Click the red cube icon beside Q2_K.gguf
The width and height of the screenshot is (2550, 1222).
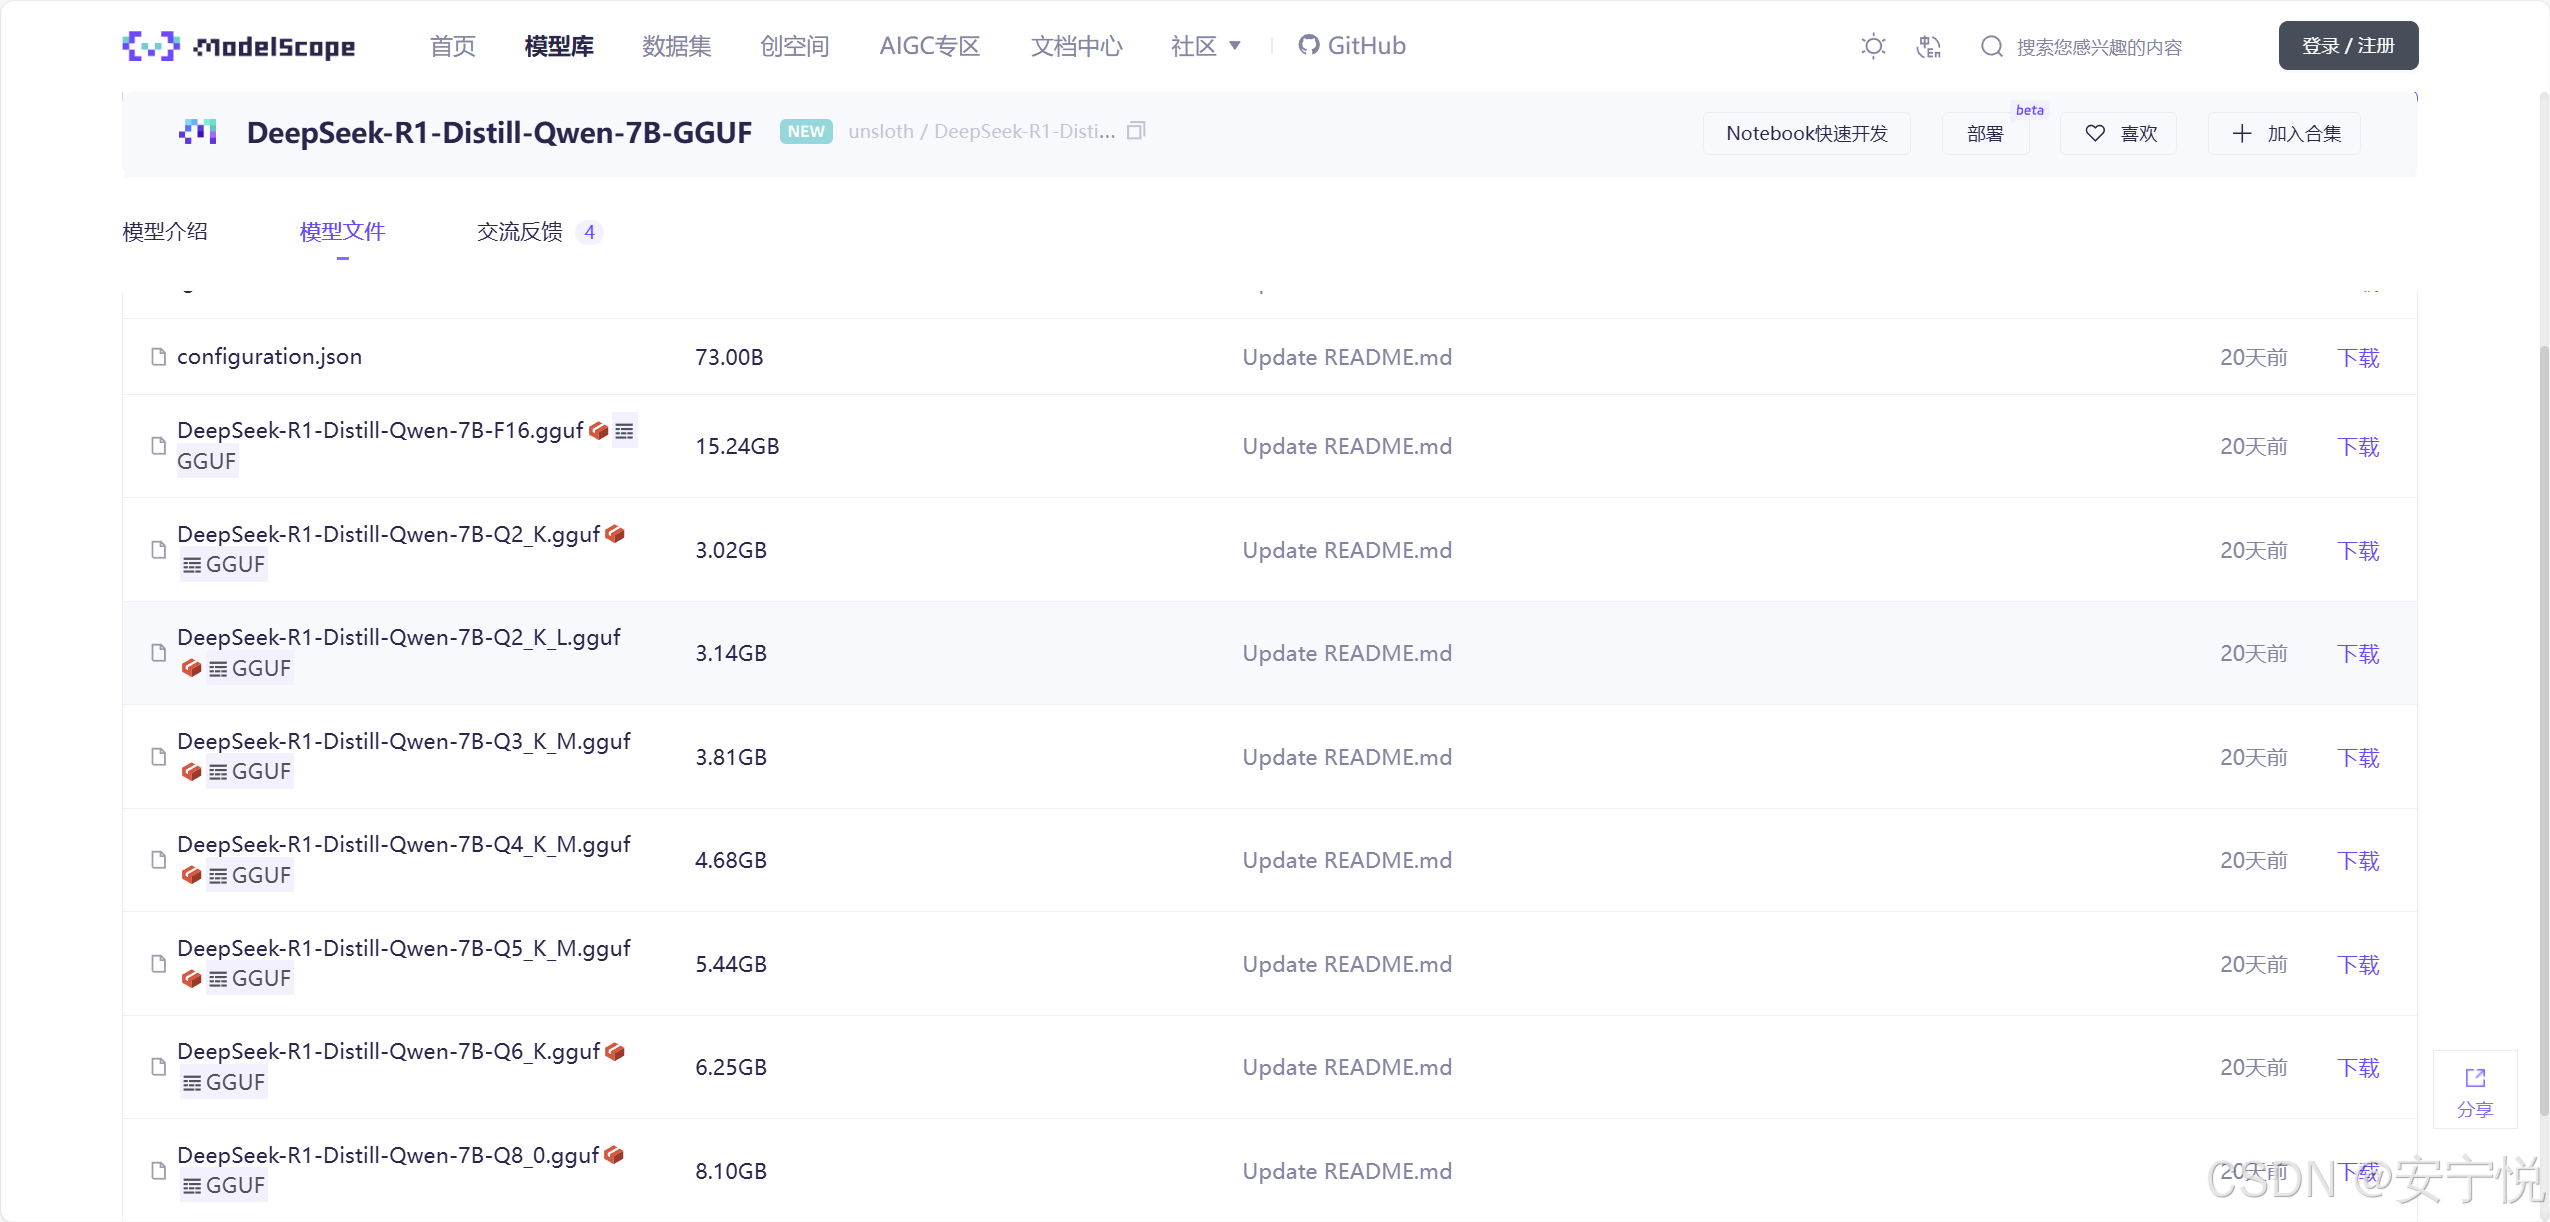(x=615, y=534)
